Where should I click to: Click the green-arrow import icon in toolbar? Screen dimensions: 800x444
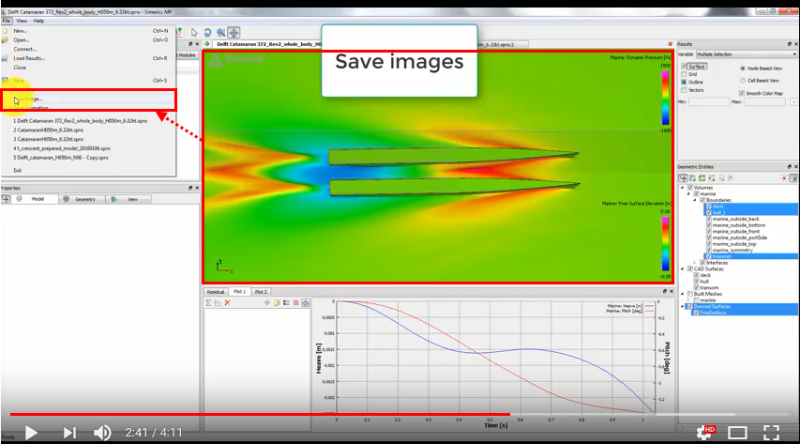tap(180, 32)
